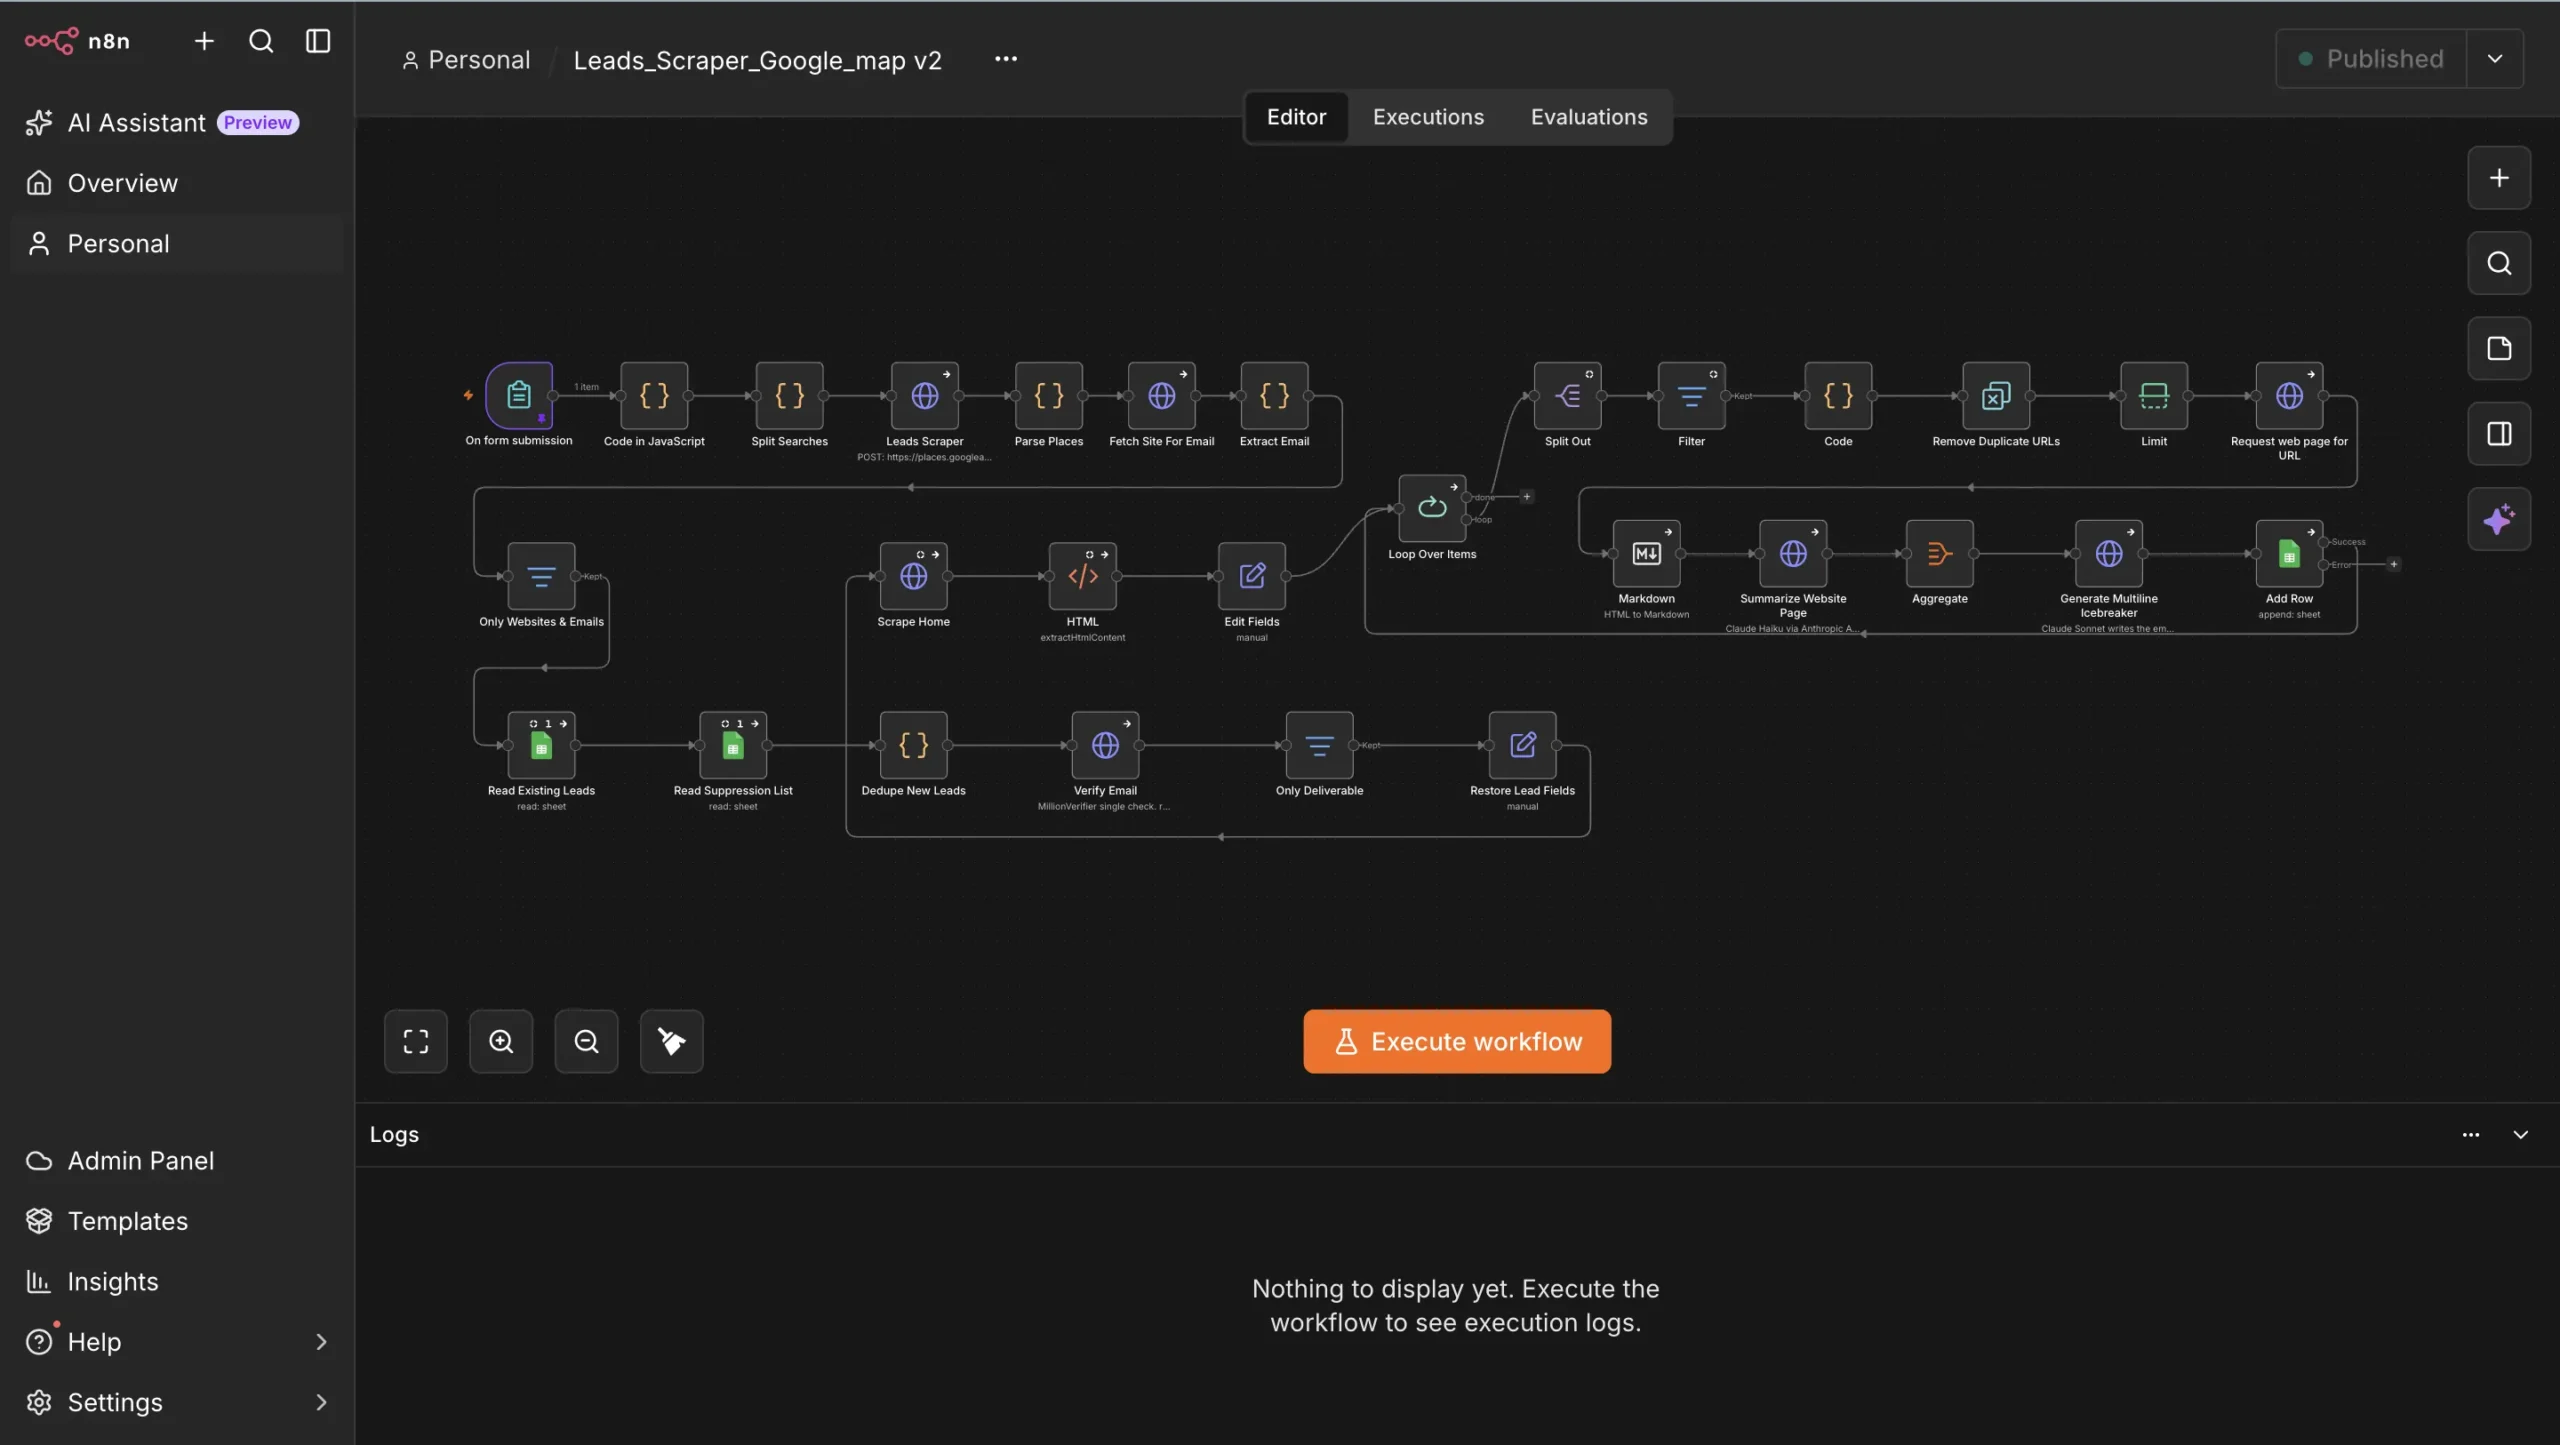This screenshot has width=2560, height=1445.
Task: Open Personal in sidebar
Action: point(177,244)
